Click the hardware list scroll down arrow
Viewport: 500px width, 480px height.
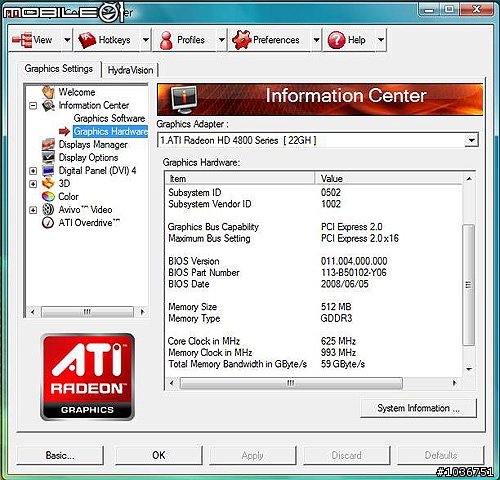point(469,369)
